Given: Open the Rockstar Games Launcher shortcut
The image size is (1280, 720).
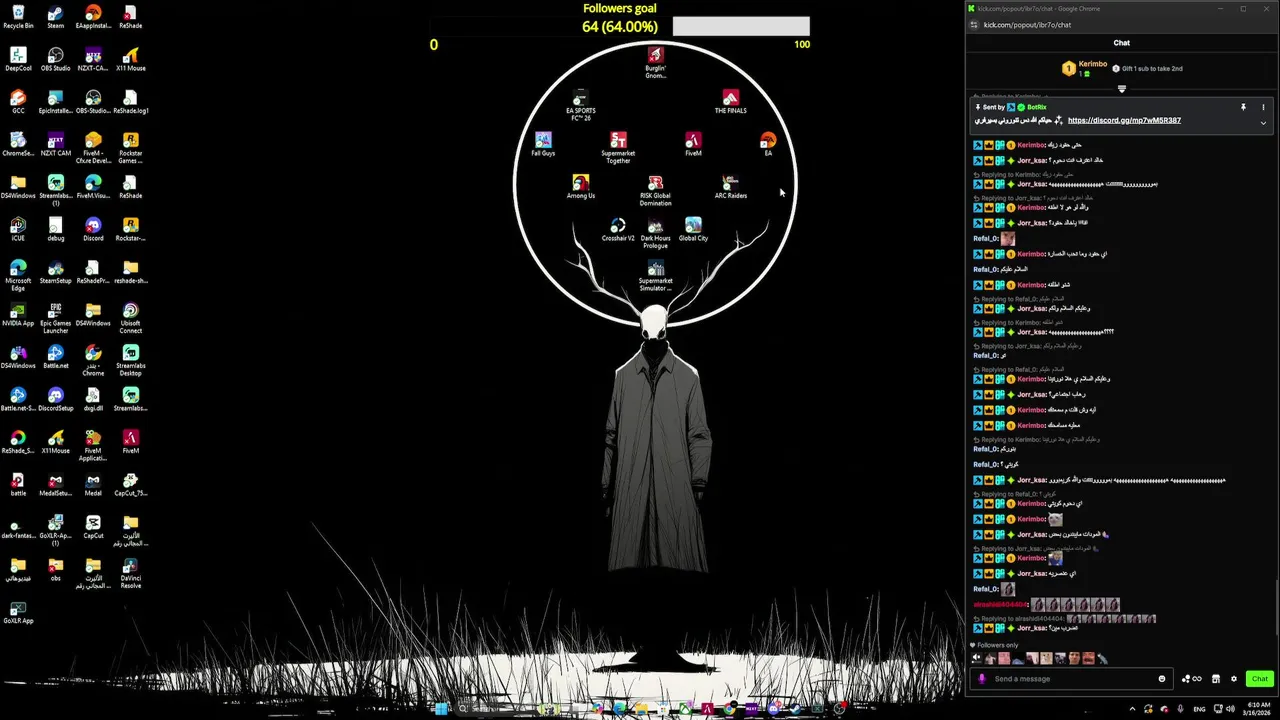Looking at the screenshot, I should pyautogui.click(x=130, y=148).
